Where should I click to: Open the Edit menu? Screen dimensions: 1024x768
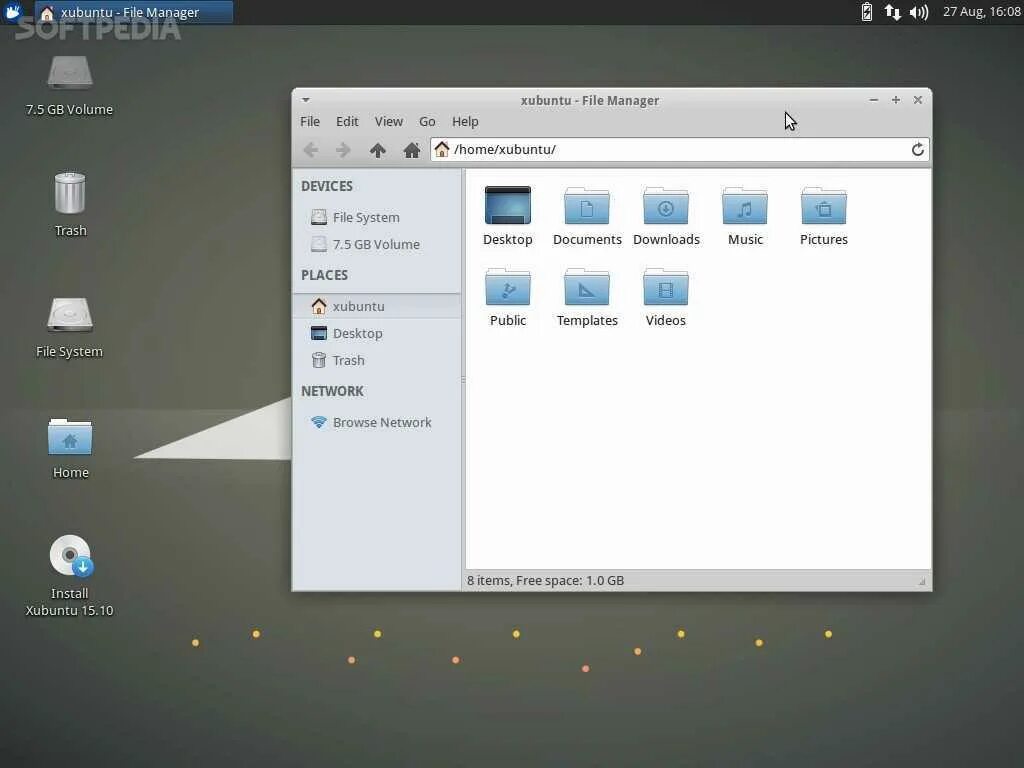[347, 121]
